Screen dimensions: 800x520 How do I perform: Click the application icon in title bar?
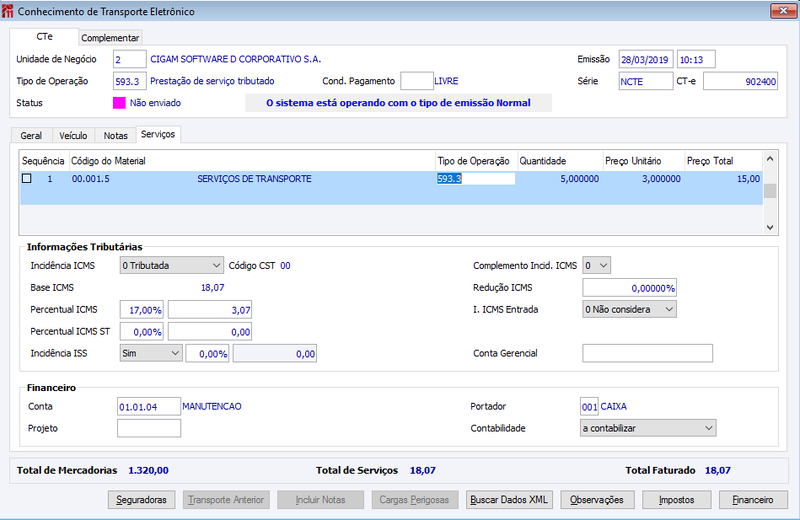(8, 11)
